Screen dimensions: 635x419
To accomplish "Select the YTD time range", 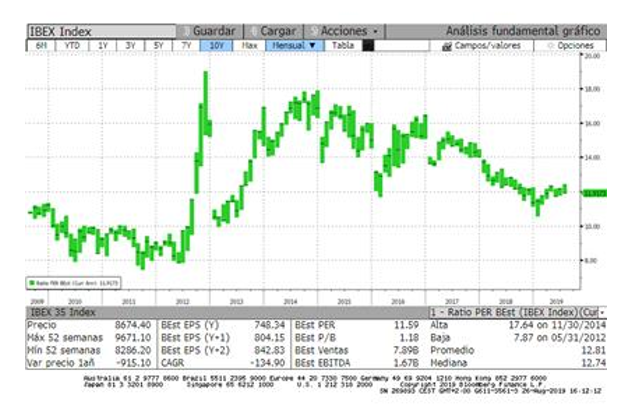I will tap(72, 45).
